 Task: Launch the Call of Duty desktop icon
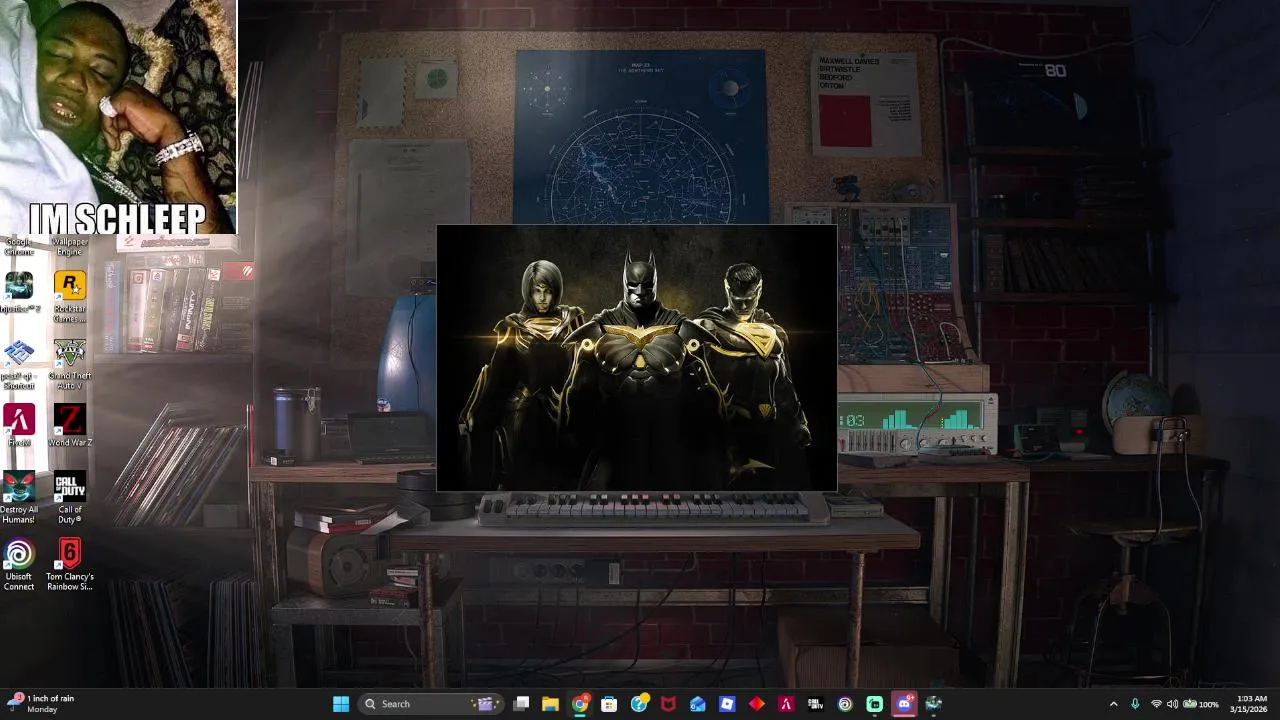click(70, 498)
